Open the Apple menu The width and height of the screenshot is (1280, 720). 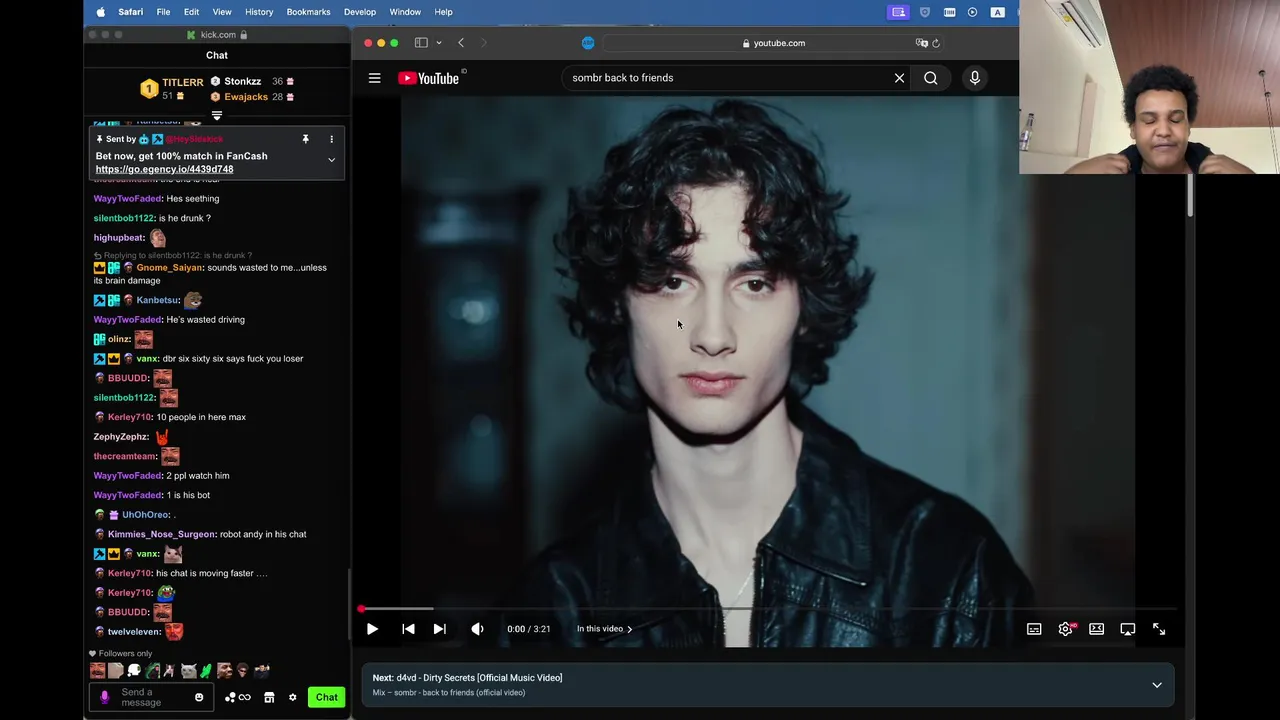coord(100,12)
